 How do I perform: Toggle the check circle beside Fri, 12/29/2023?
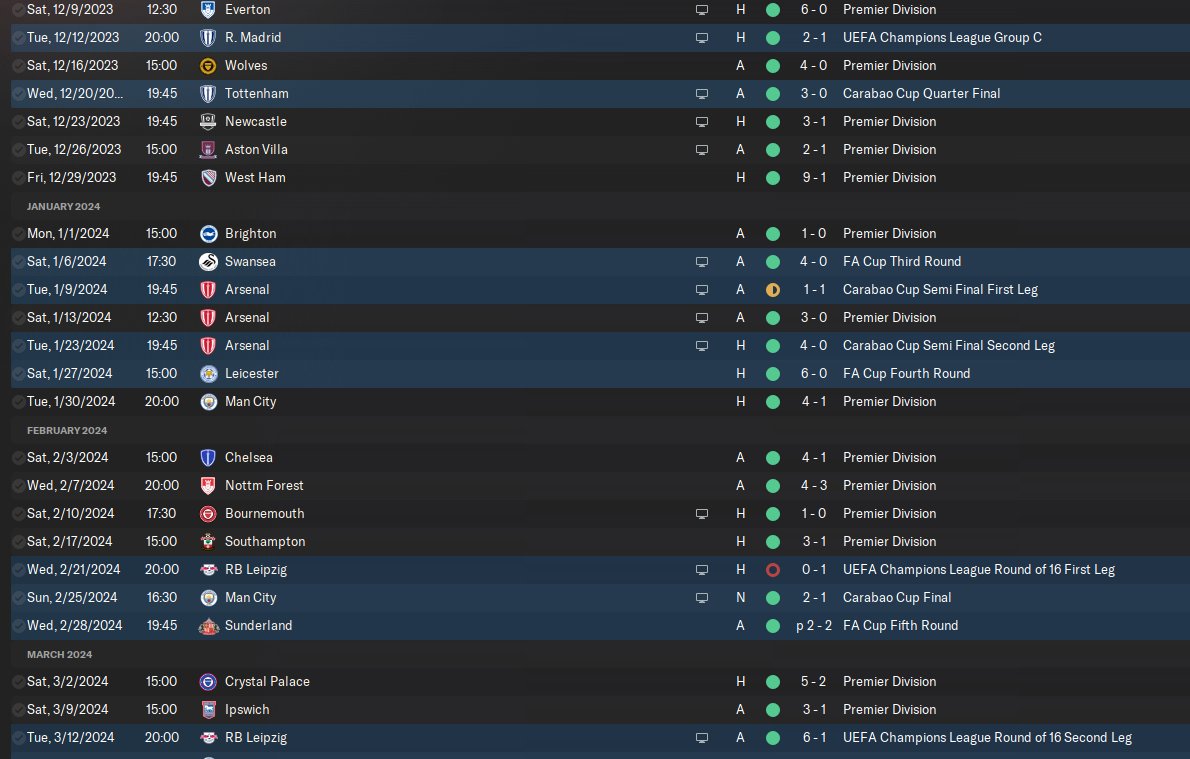click(x=18, y=178)
